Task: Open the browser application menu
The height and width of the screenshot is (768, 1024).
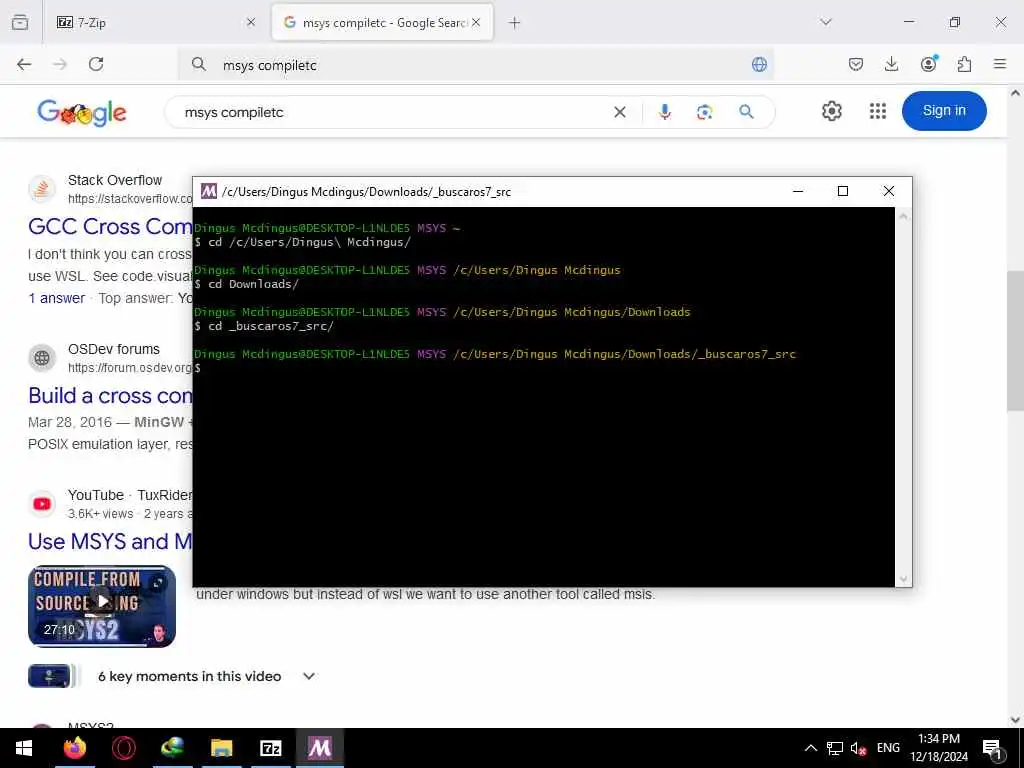Action: tap(1000, 64)
